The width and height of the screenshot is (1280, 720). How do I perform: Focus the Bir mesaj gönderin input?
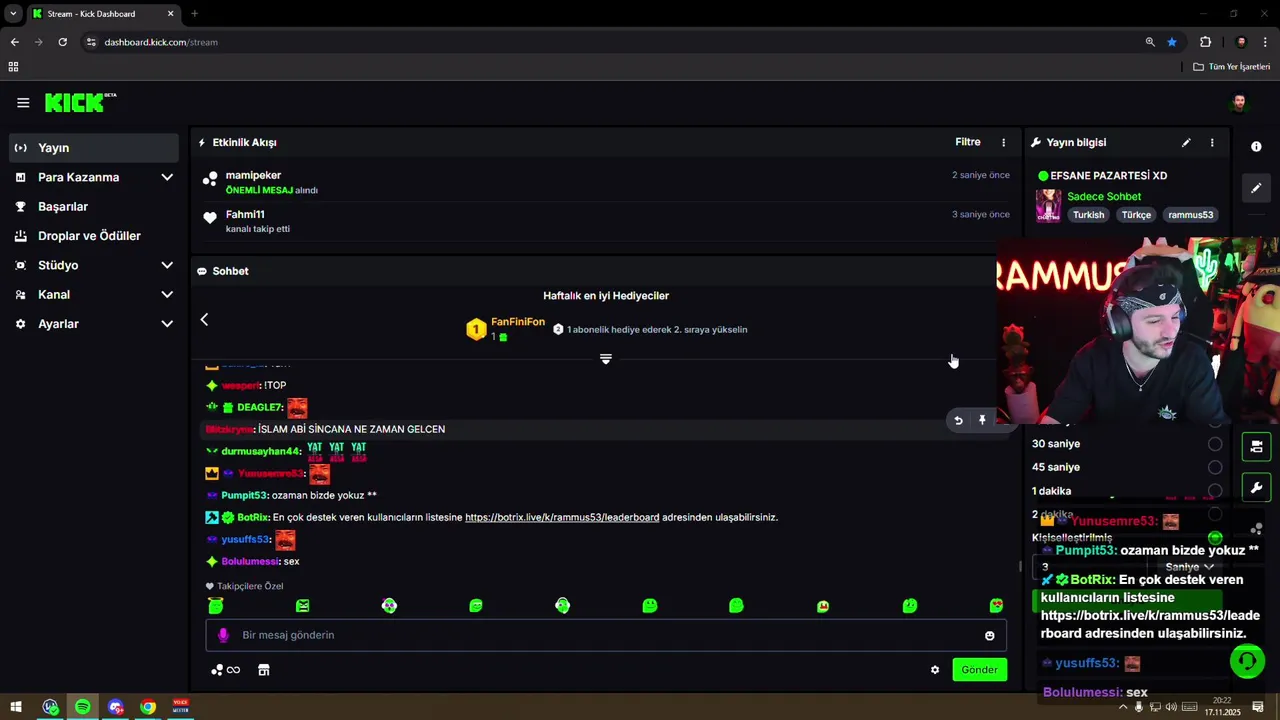[x=606, y=635]
